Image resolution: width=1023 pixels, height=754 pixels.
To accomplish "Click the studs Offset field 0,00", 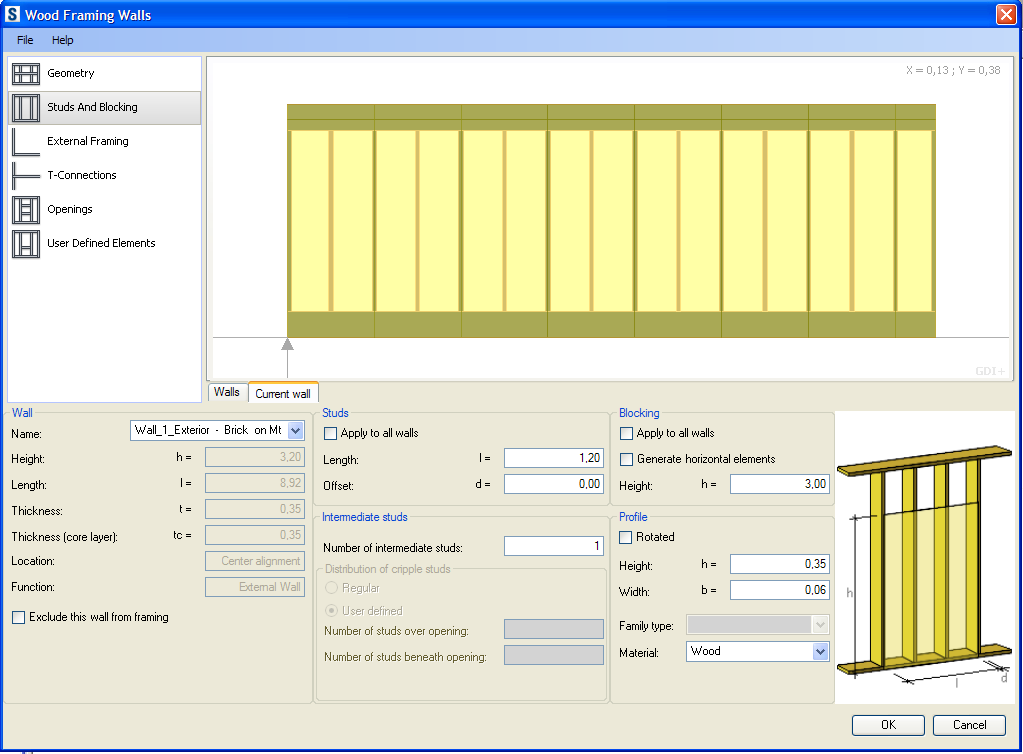I will point(553,484).
